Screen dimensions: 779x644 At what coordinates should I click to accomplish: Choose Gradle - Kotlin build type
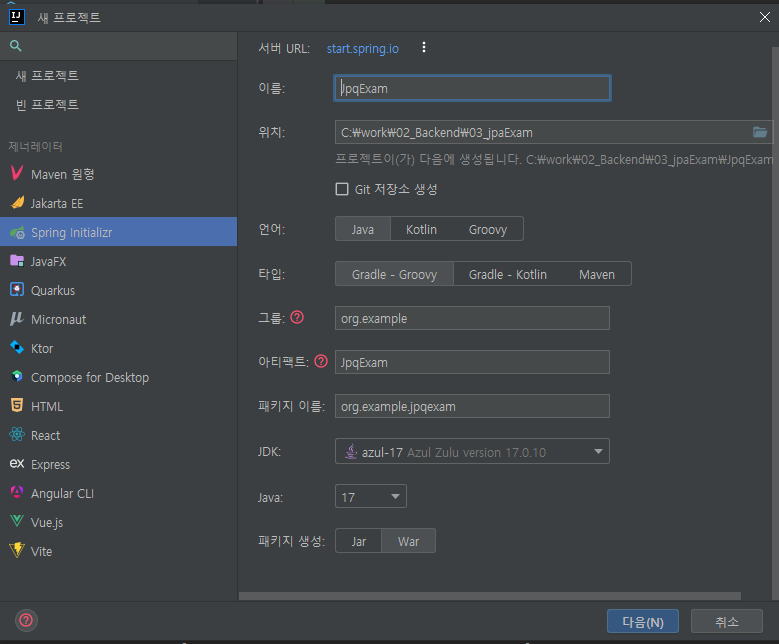click(508, 274)
